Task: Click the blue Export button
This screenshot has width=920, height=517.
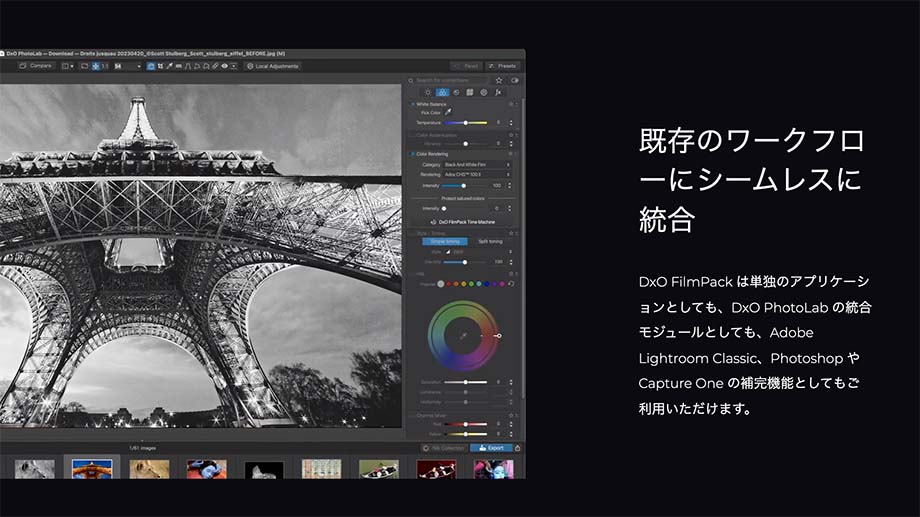Action: [492, 448]
